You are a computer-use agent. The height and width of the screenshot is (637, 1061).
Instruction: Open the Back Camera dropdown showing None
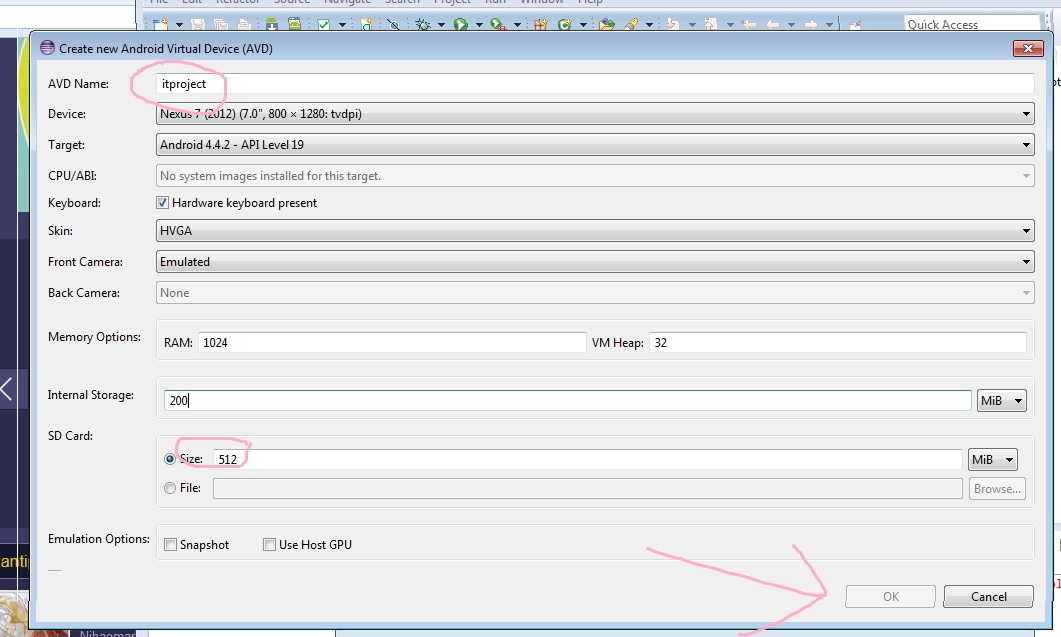(x=595, y=292)
